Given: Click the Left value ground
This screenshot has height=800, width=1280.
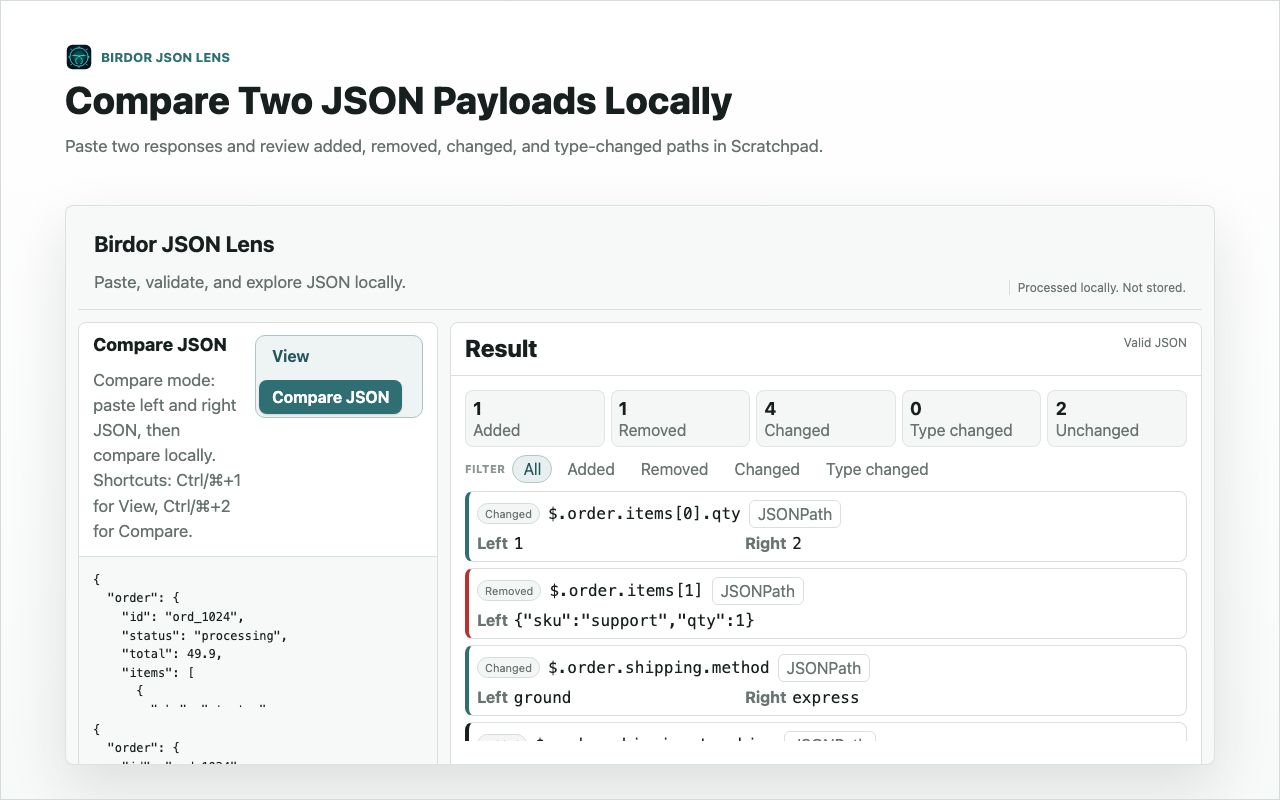Looking at the screenshot, I should 542,698.
